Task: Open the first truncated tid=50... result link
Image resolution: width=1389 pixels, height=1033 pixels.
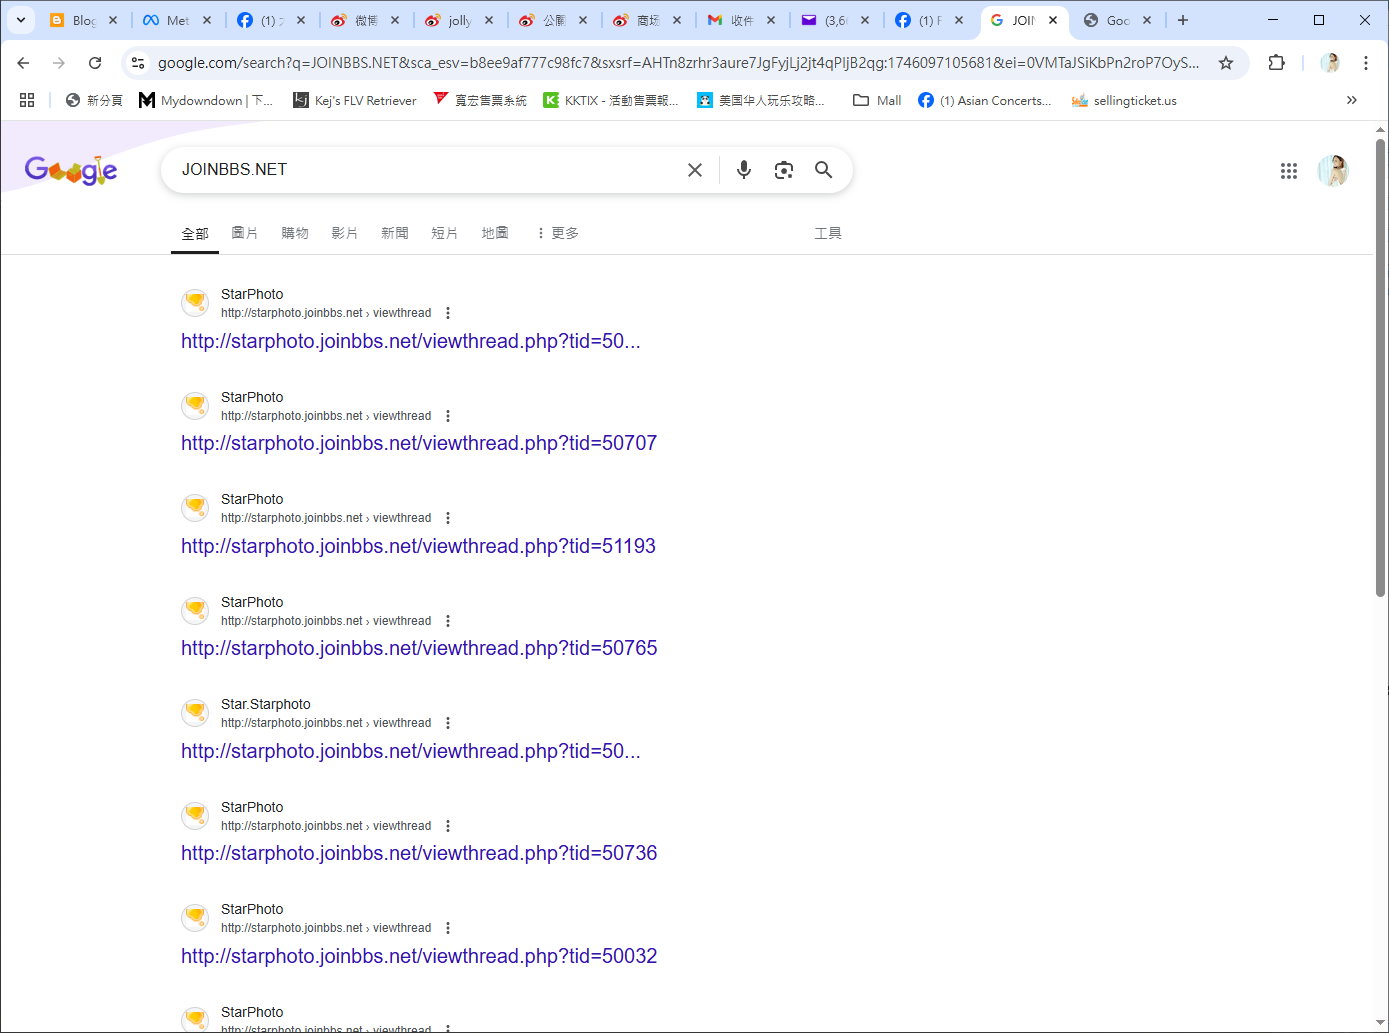Action: click(411, 341)
